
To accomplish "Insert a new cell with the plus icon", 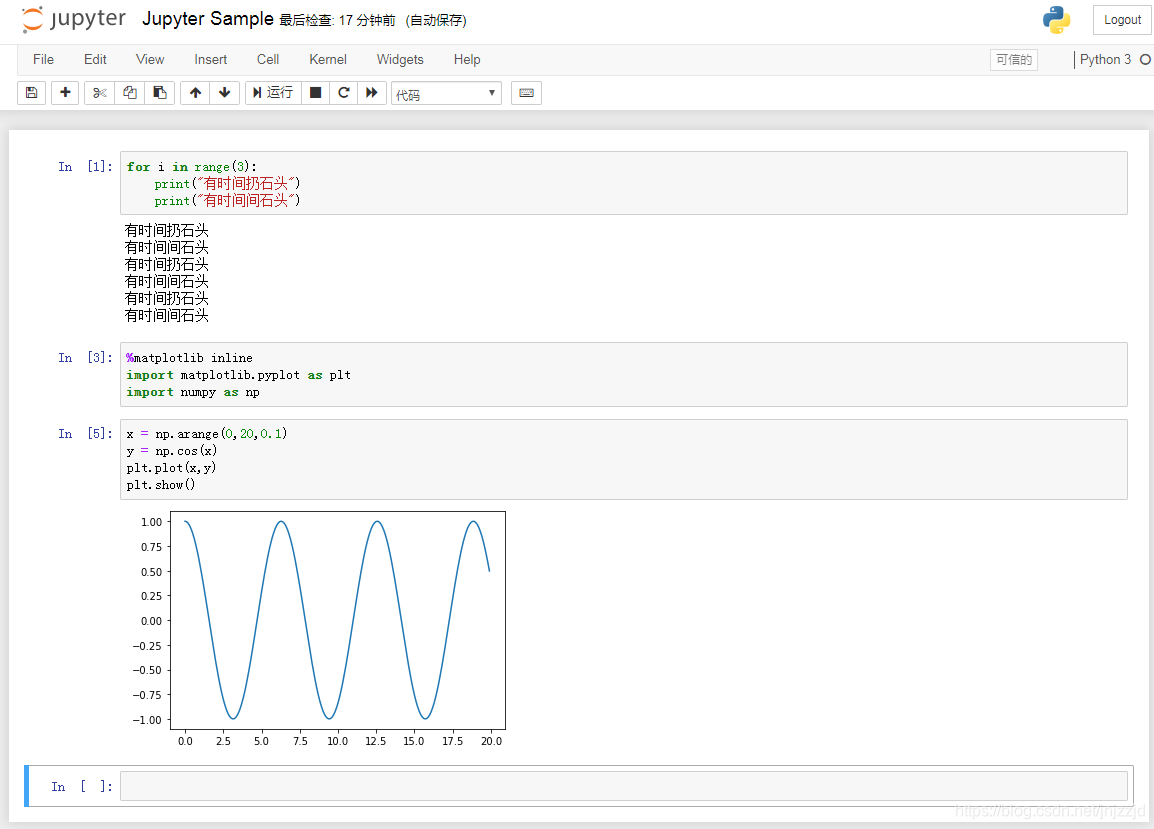I will click(x=65, y=92).
